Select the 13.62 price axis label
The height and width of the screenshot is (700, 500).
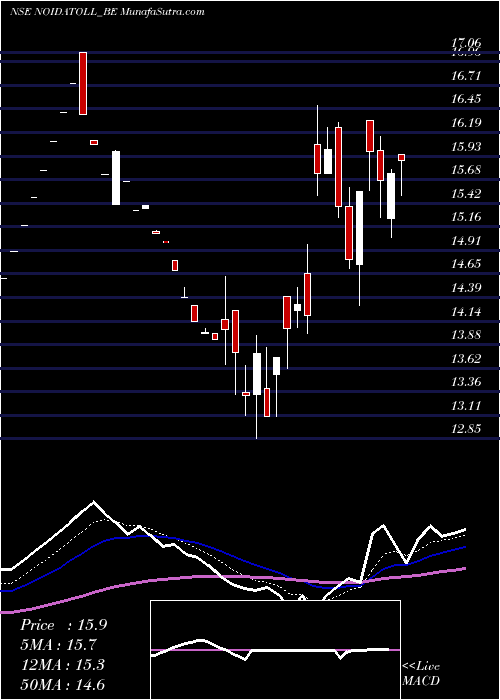(x=466, y=358)
